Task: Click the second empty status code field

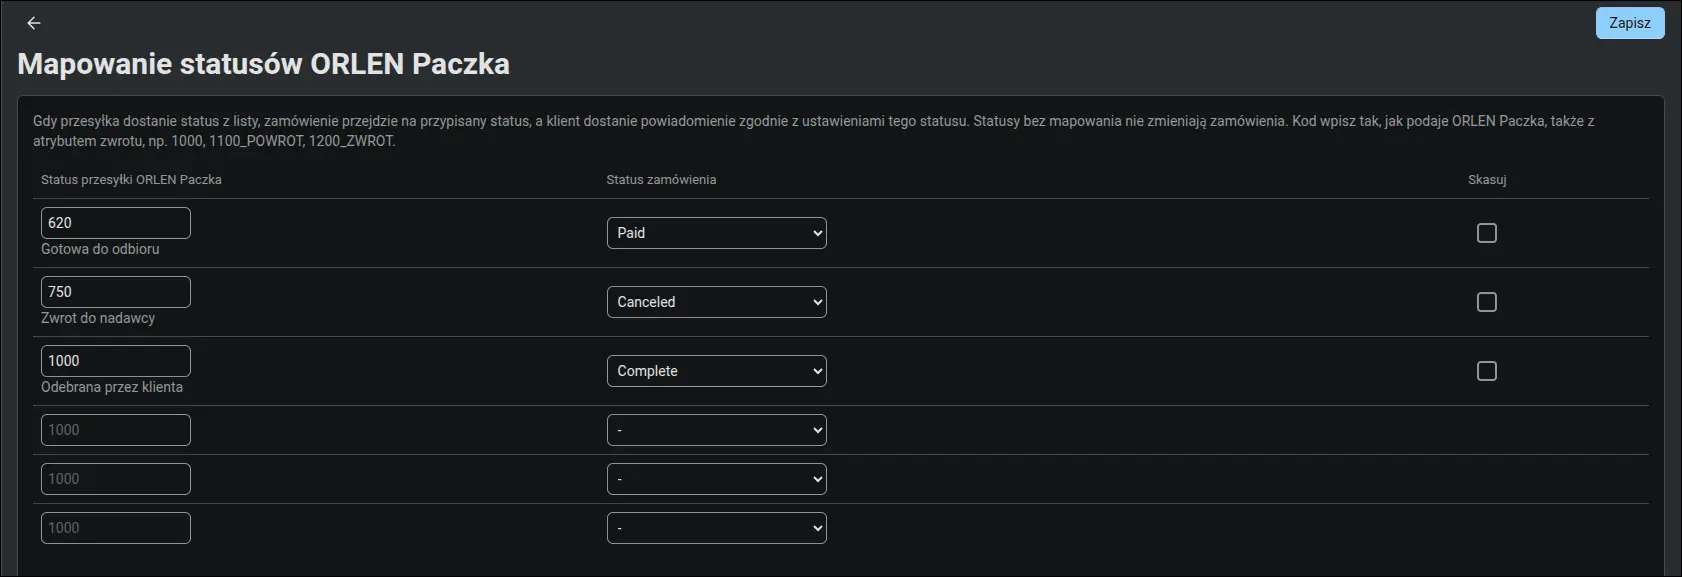Action: click(x=116, y=479)
